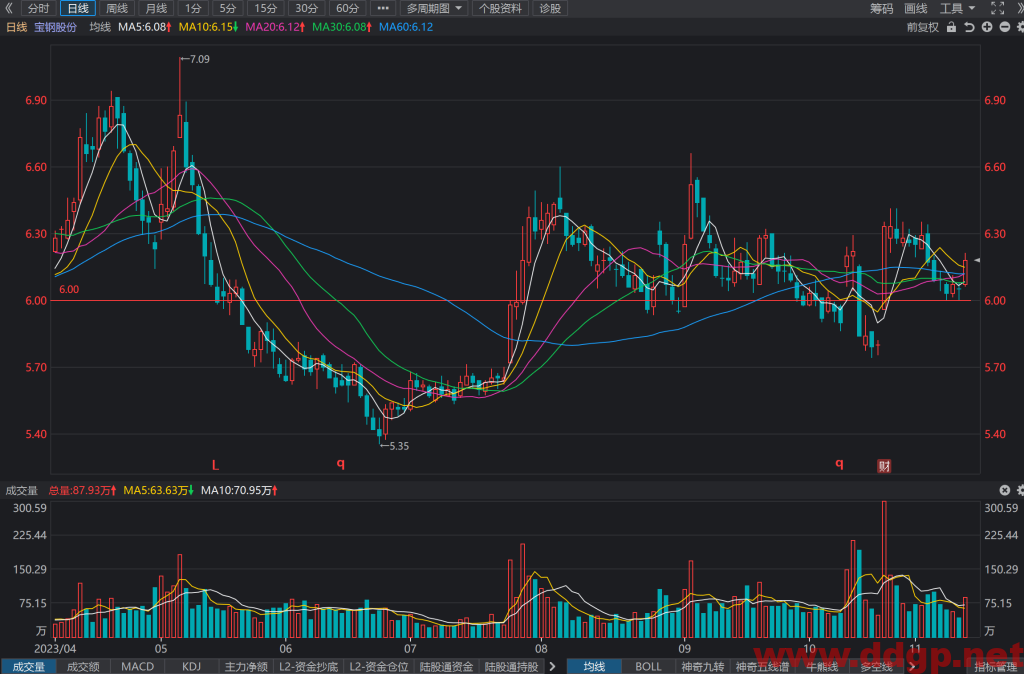Open L2-资金抄底 indicator tab
Screen dimensions: 1024x674
click(308, 667)
